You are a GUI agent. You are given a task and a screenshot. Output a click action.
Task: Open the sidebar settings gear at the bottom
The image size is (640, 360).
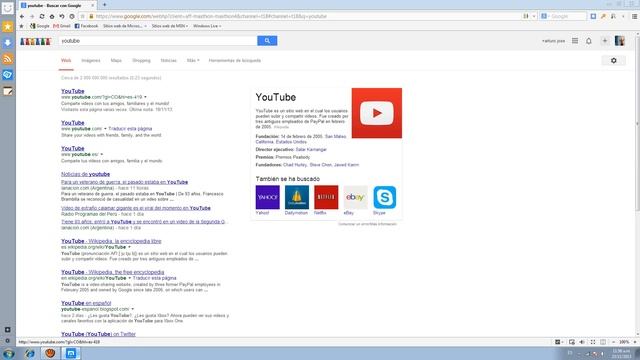pos(7,340)
